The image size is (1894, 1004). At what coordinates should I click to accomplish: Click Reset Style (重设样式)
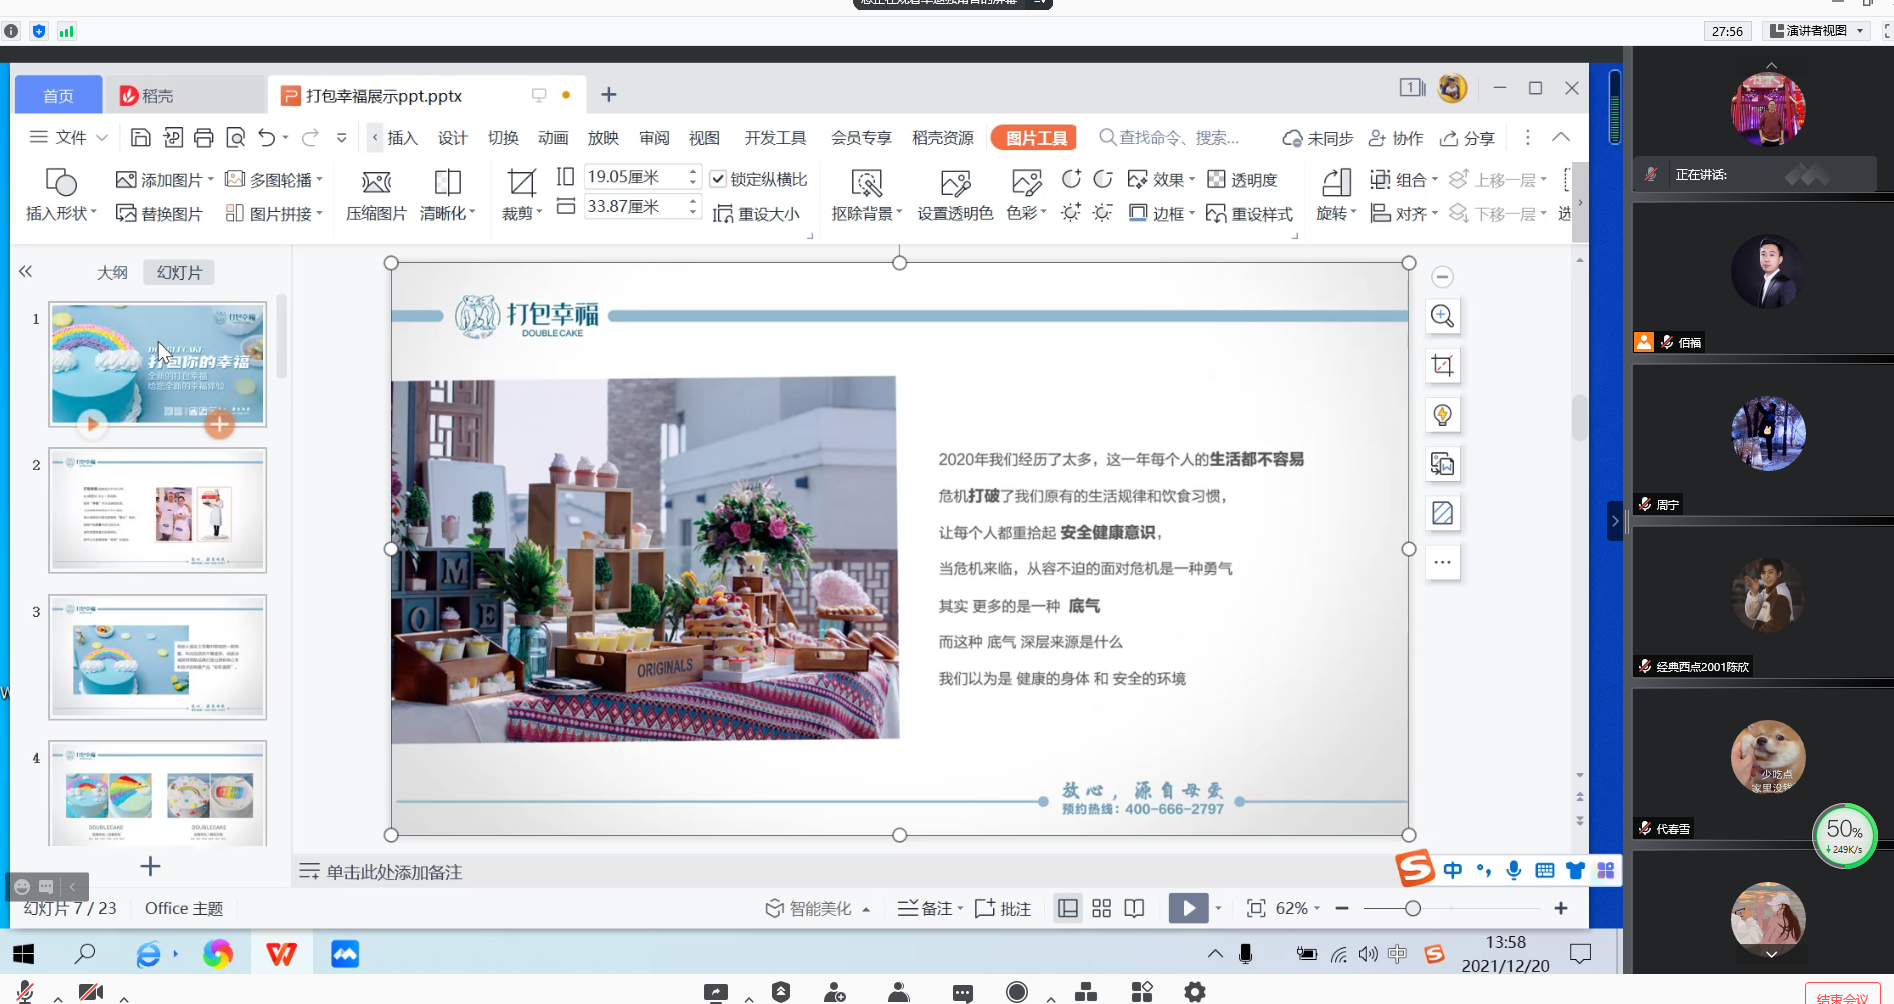coord(1250,213)
